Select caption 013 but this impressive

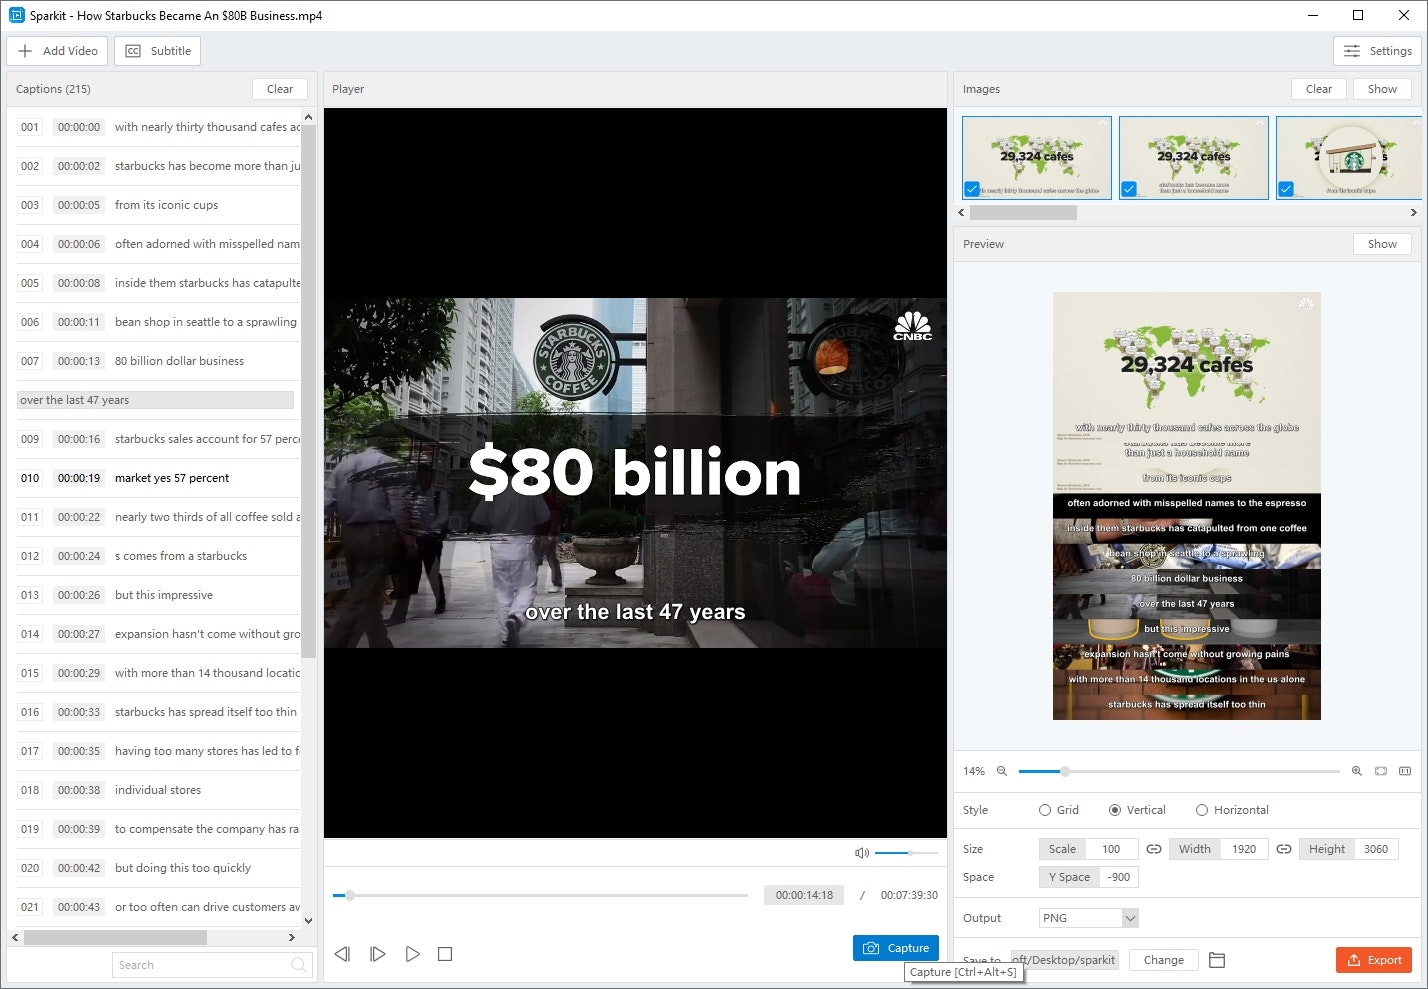pyautogui.click(x=159, y=595)
